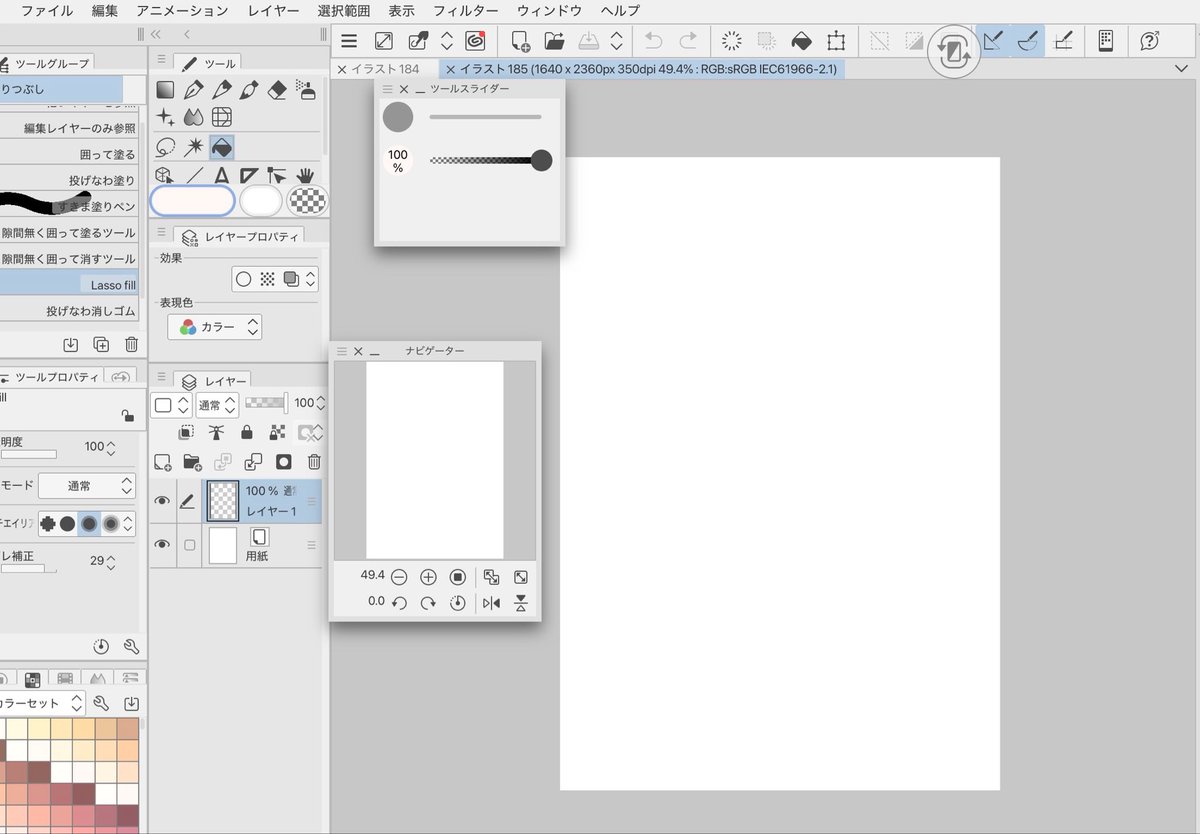Select the Eraser tool icon

click(x=278, y=91)
